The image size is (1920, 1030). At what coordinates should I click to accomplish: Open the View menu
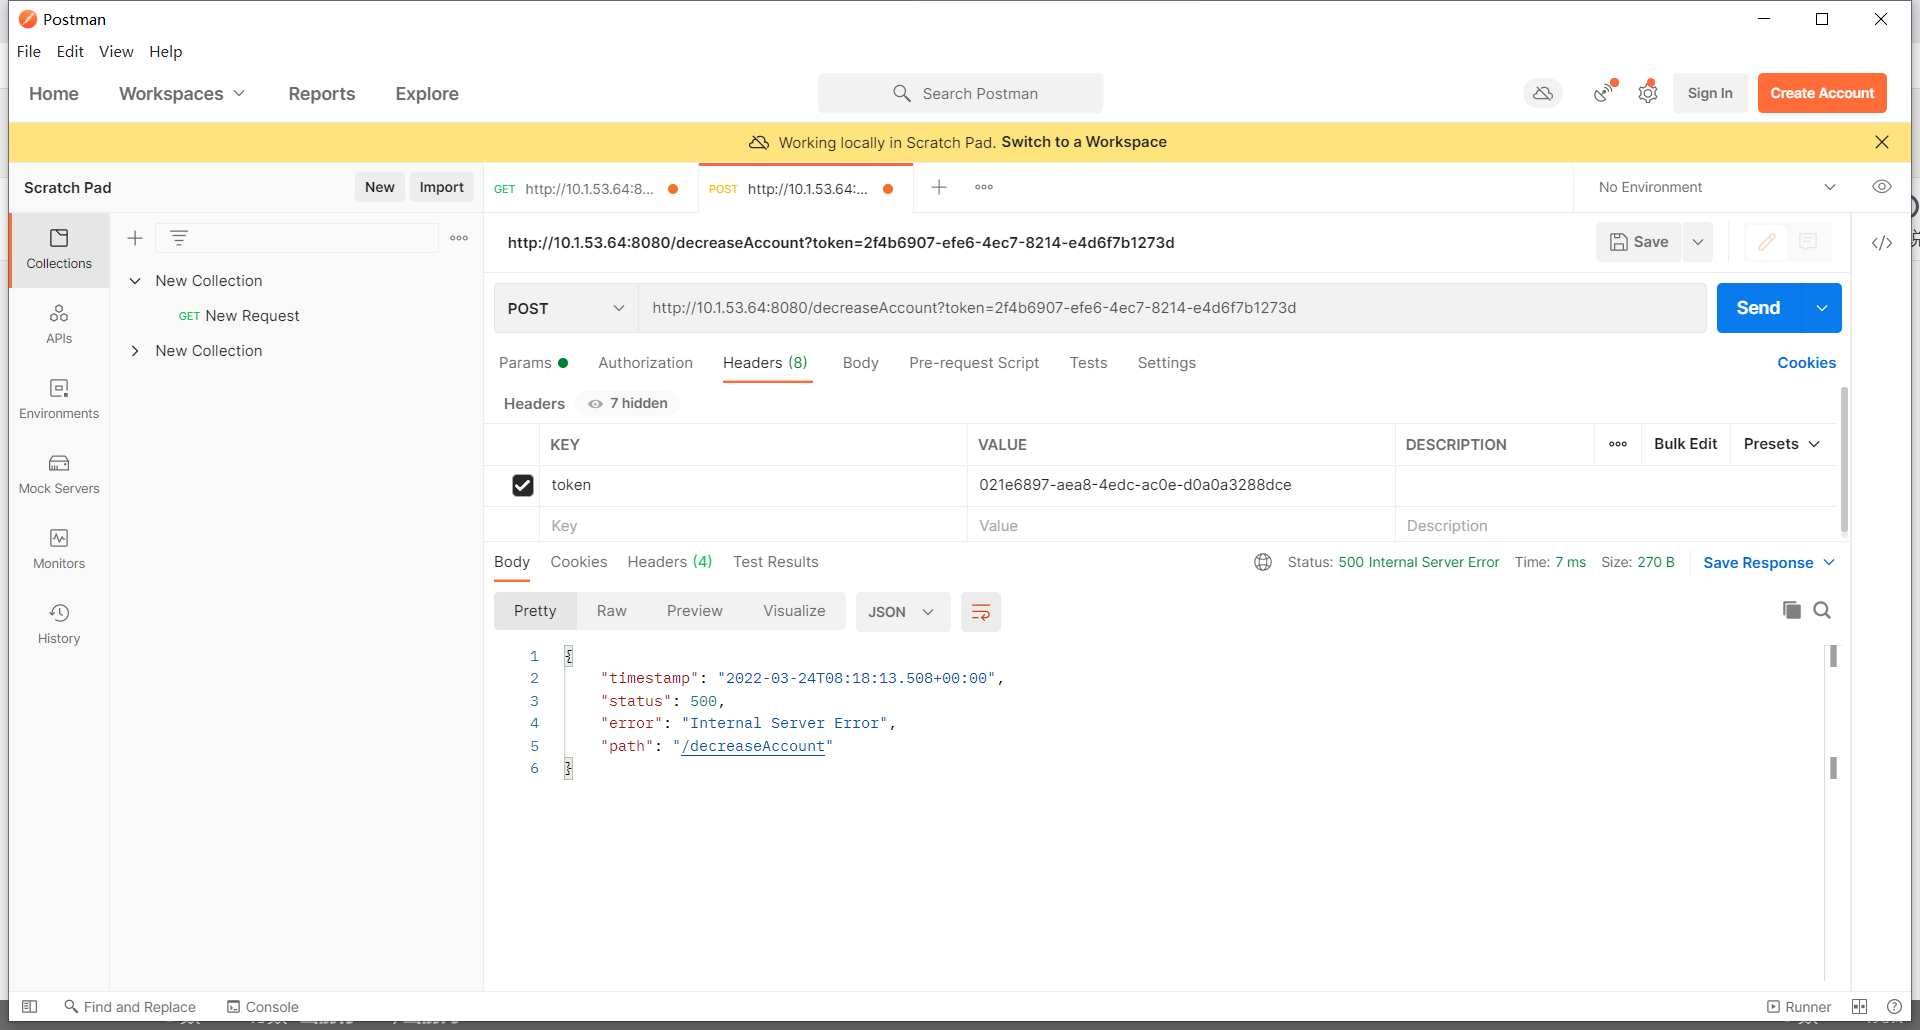(x=116, y=51)
